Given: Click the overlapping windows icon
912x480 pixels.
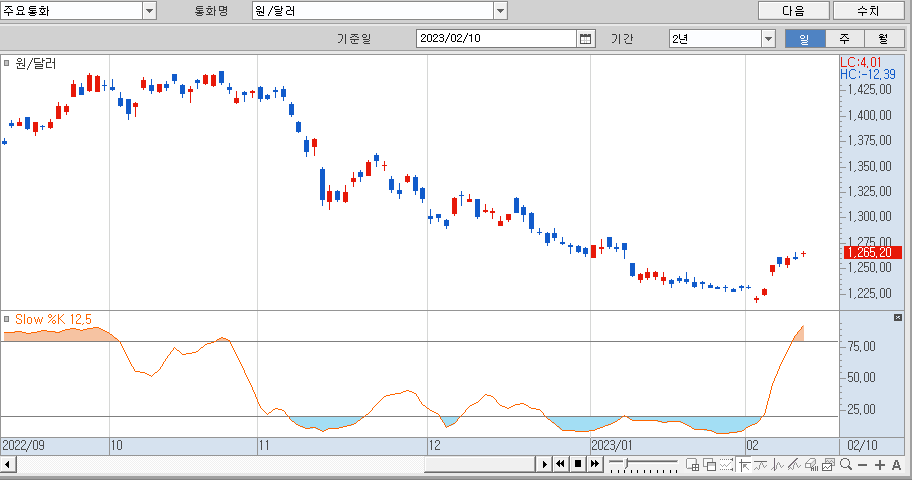Looking at the screenshot, I should [710, 464].
